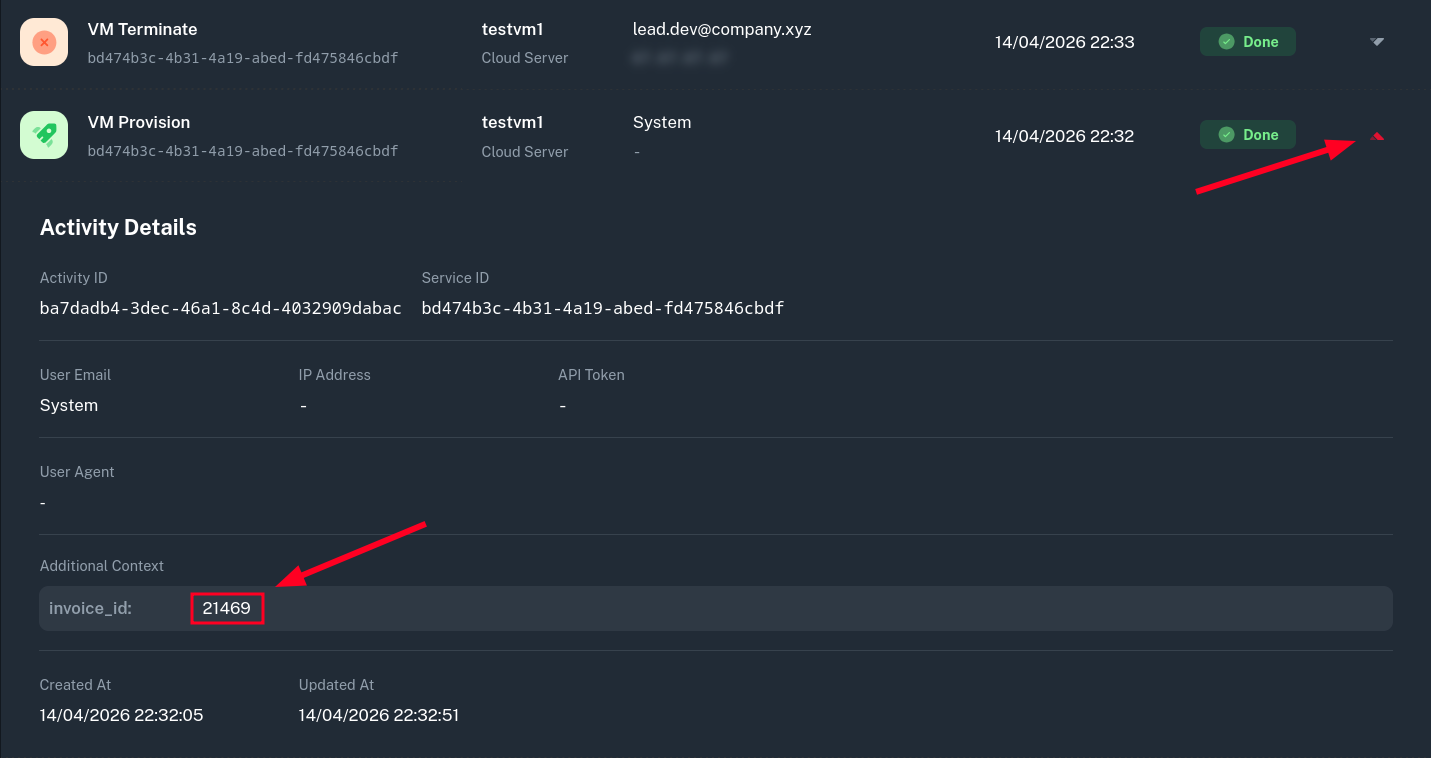This screenshot has height=758, width=1431.
Task: Click the Activity ID value ba7dadb4
Action: pos(220,308)
